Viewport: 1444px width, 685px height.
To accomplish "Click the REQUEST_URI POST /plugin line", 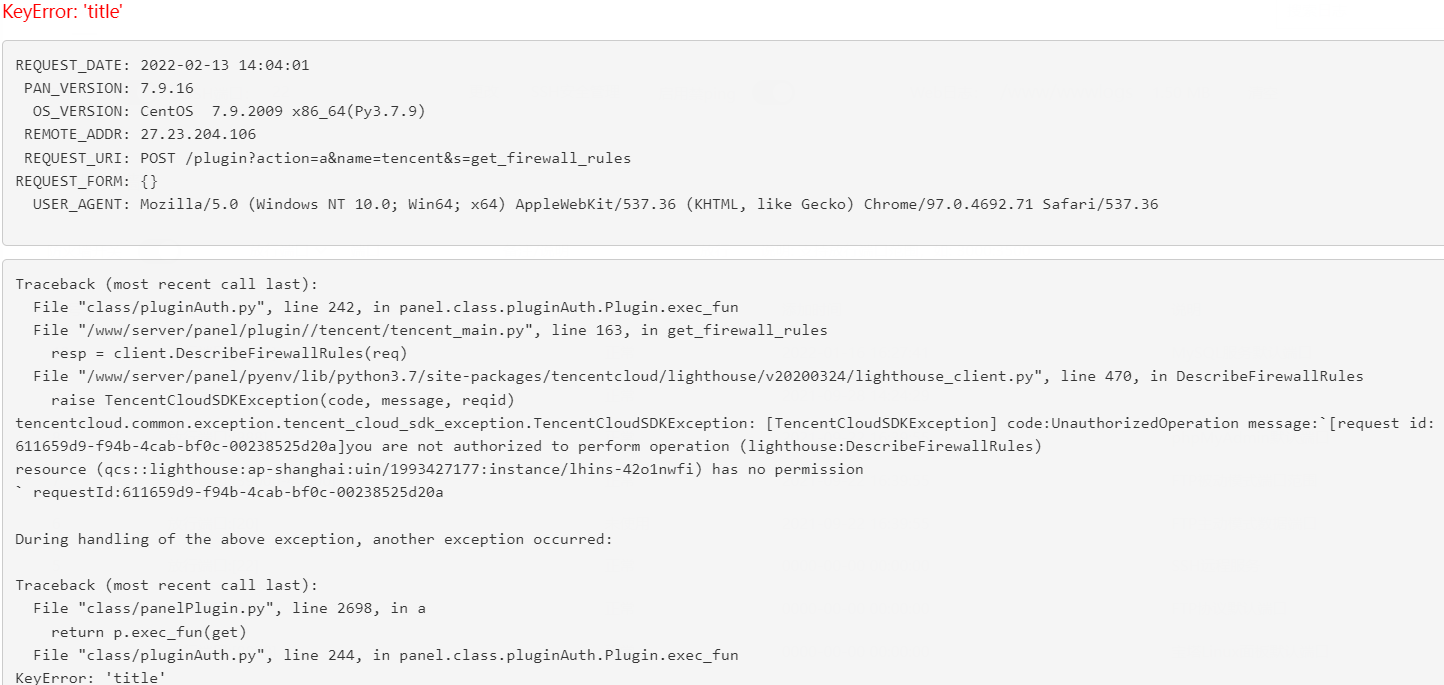I will click(x=327, y=158).
